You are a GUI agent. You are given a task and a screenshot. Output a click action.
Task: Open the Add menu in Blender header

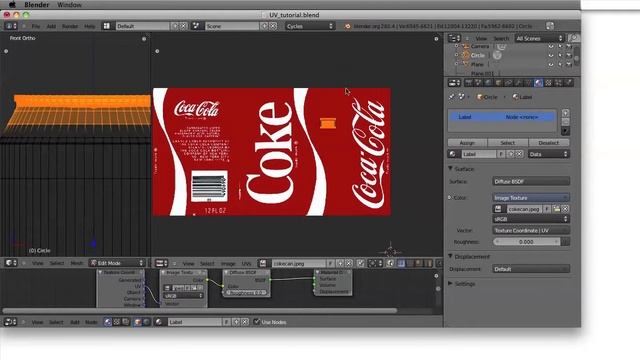coord(51,26)
